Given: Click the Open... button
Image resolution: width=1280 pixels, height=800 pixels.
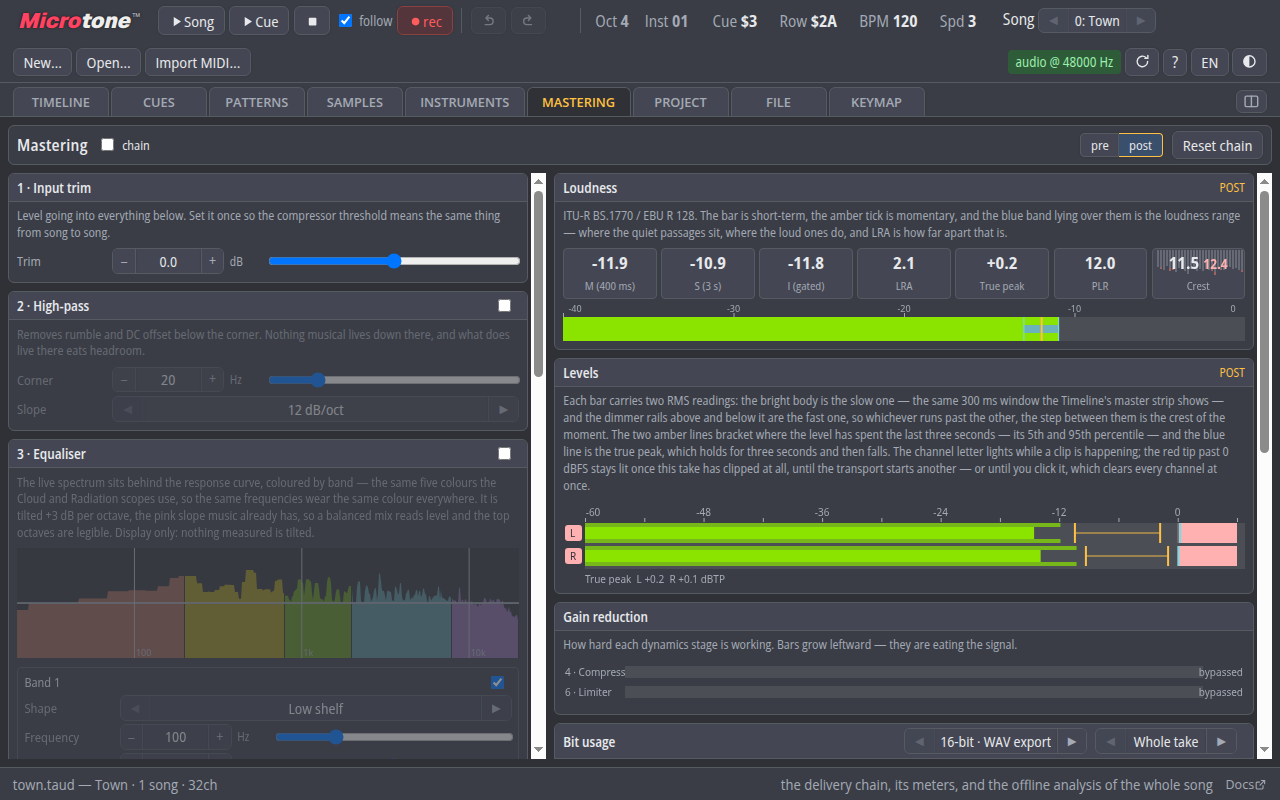Looking at the screenshot, I should coord(108,62).
